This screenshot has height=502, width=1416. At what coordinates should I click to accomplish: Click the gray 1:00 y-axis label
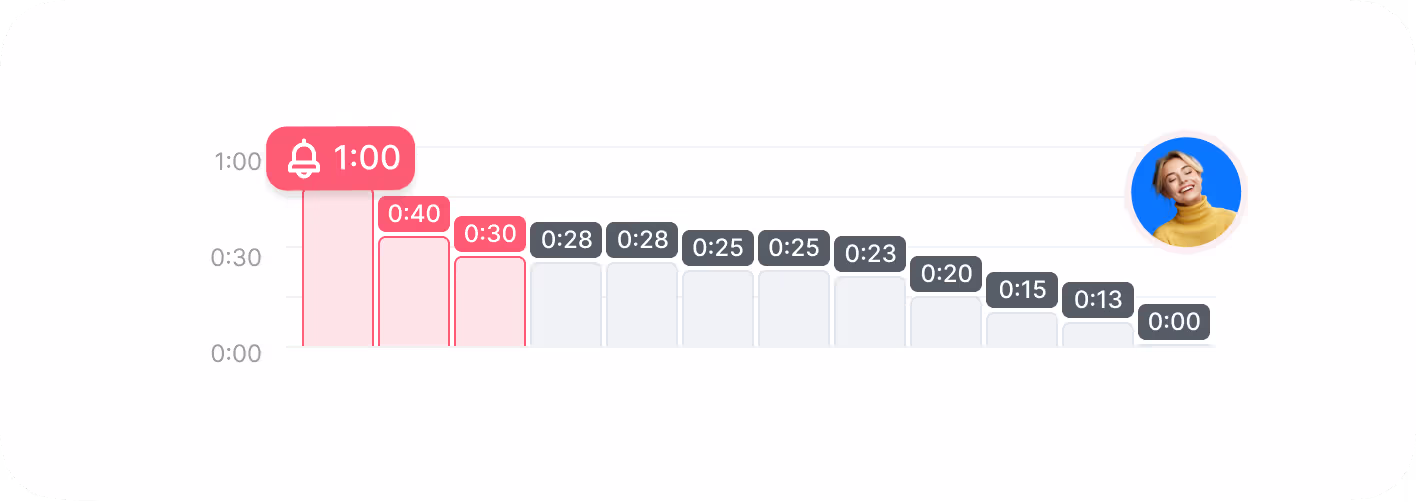point(237,161)
